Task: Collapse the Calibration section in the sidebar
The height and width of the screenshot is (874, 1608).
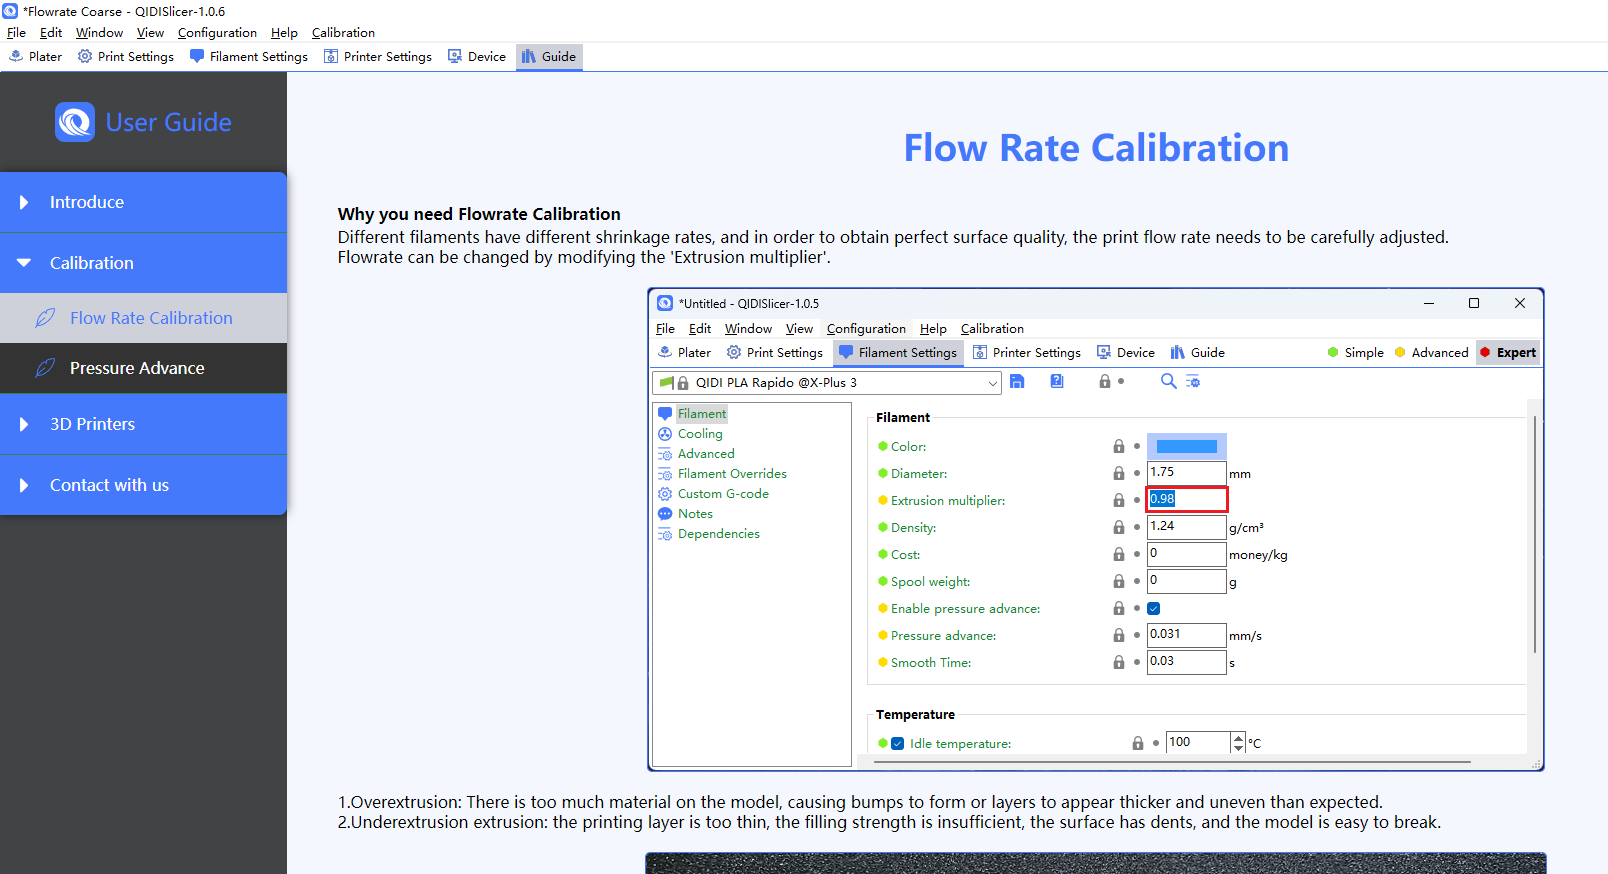Action: (x=91, y=263)
